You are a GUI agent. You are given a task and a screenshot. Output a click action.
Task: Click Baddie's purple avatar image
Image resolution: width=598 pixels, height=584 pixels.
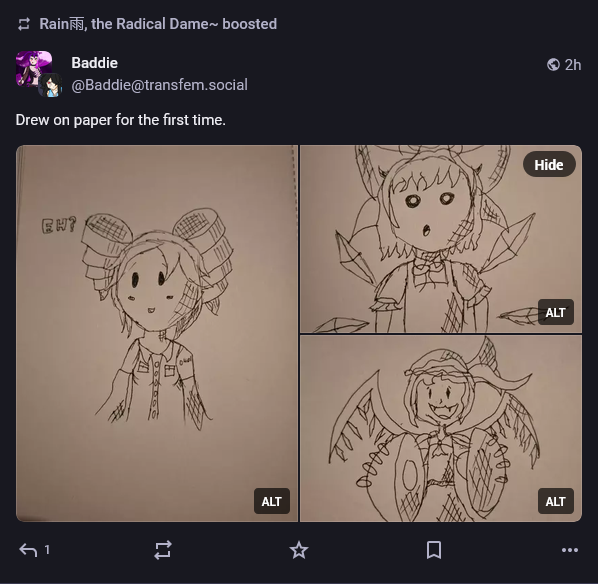pyautogui.click(x=34, y=69)
